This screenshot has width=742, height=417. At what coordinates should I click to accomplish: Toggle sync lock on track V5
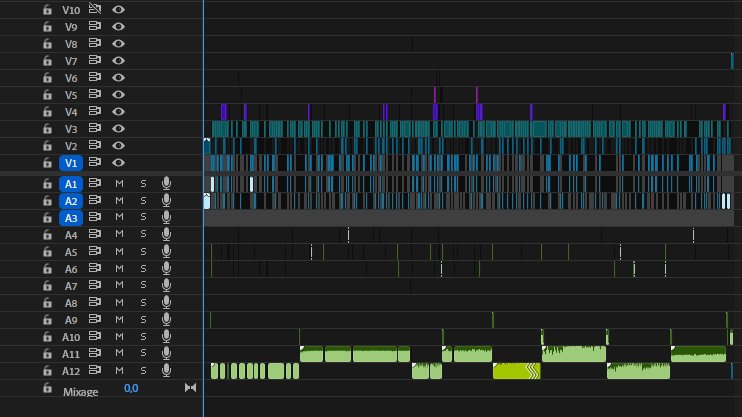click(x=95, y=94)
